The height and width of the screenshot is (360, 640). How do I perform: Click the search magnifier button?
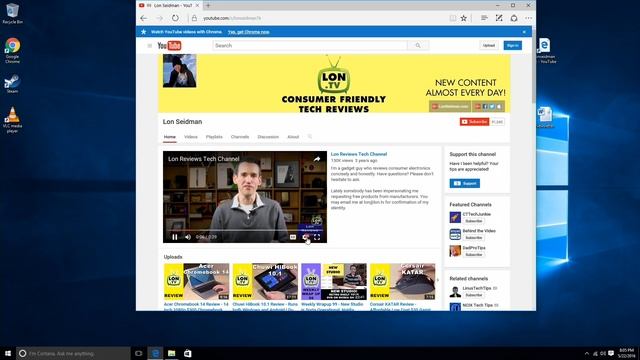coord(418,46)
